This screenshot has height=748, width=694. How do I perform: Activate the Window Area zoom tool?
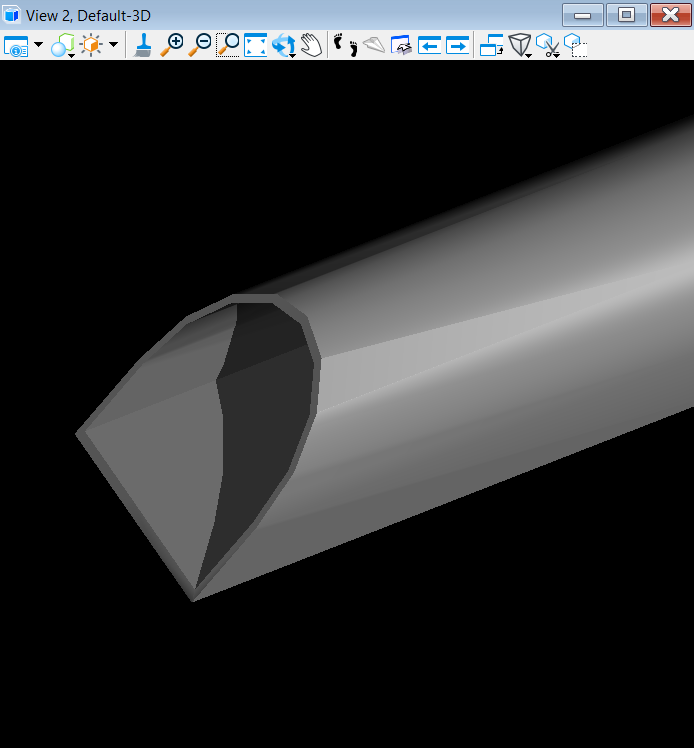(228, 45)
